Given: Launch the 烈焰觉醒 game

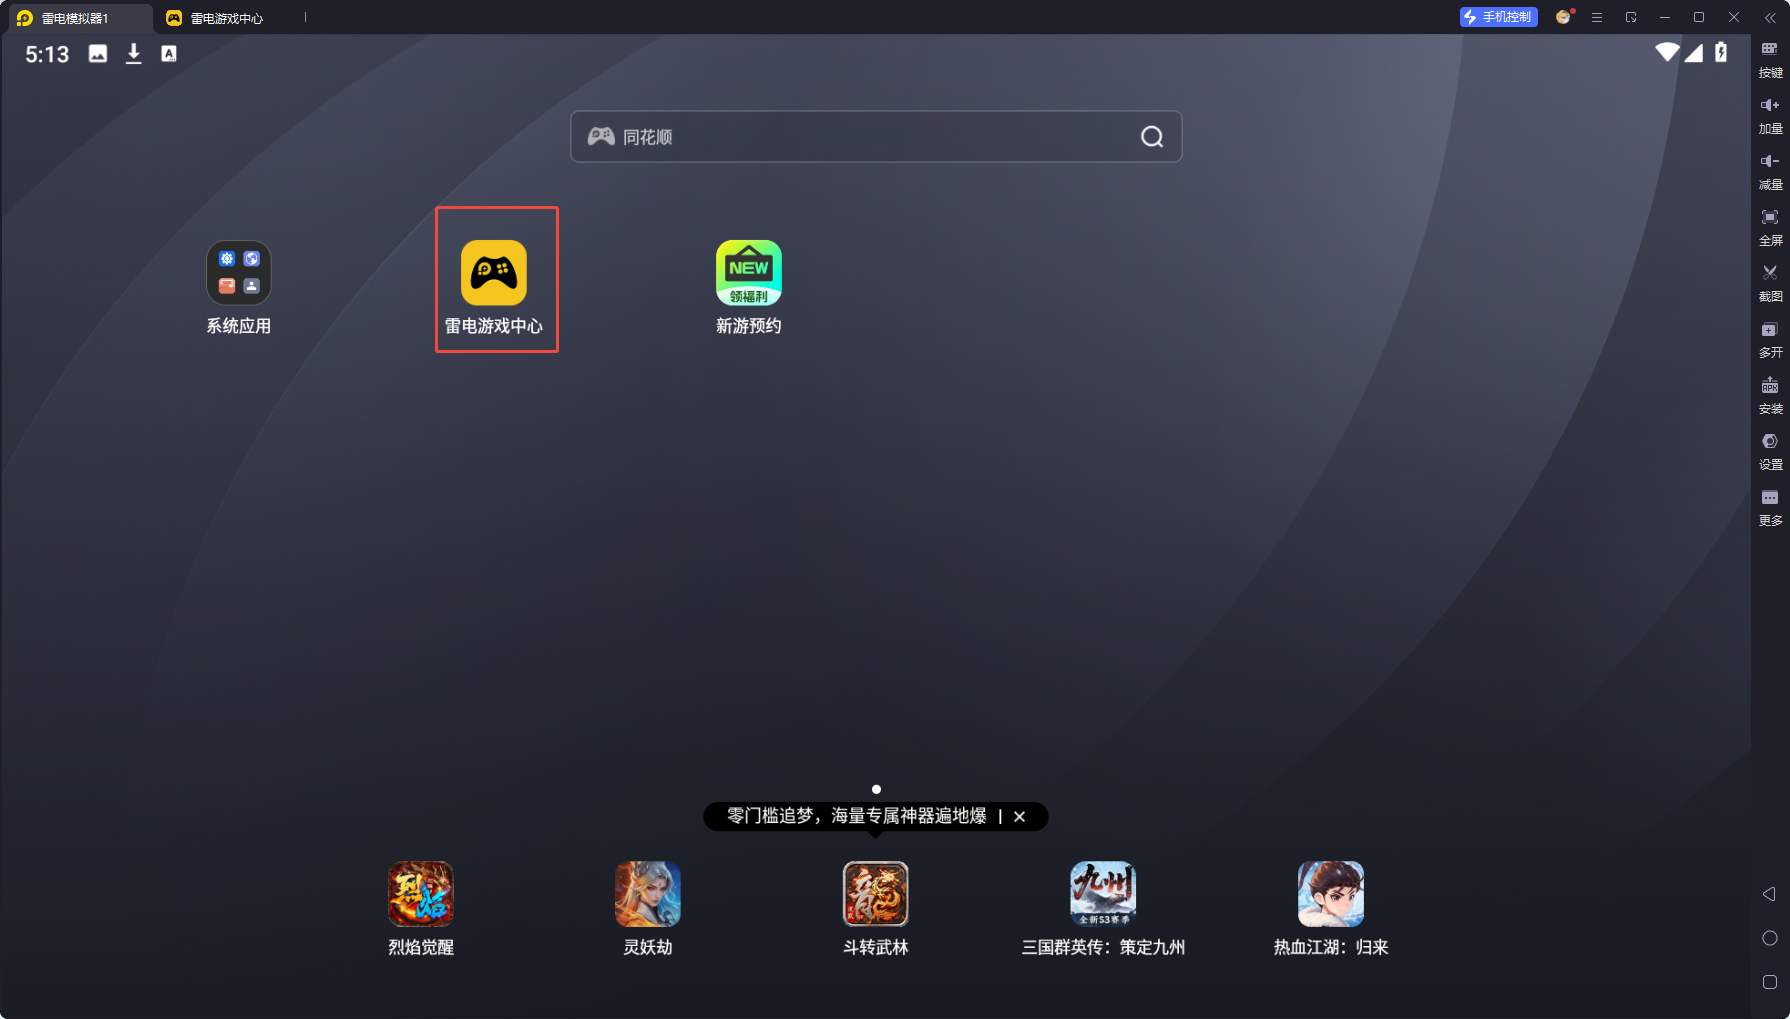Looking at the screenshot, I should 421,894.
